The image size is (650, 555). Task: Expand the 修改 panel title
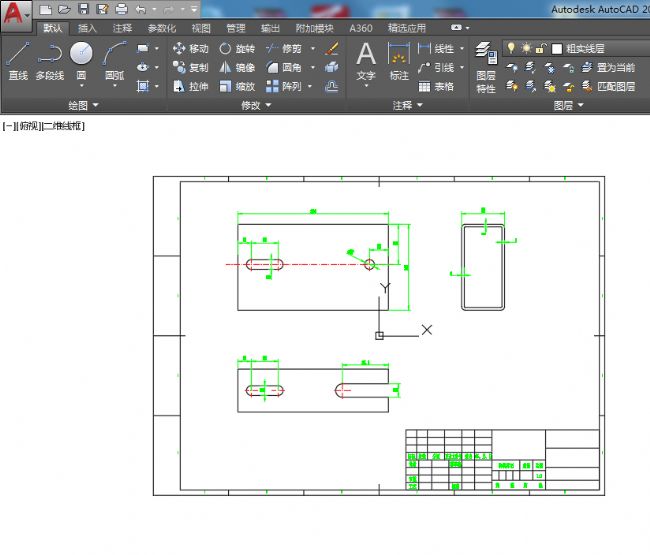pyautogui.click(x=256, y=105)
